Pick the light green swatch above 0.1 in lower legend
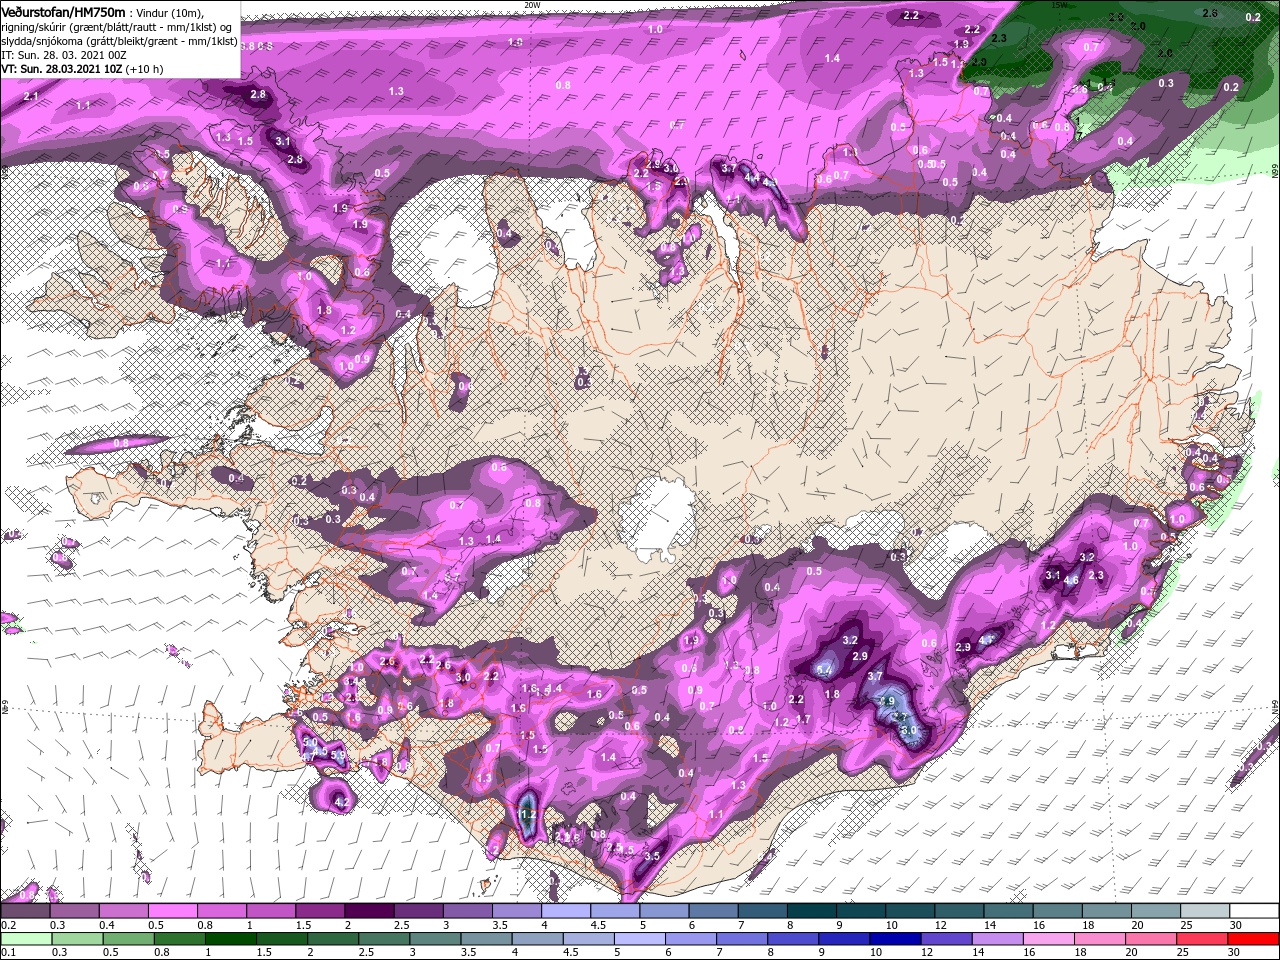 25,939
